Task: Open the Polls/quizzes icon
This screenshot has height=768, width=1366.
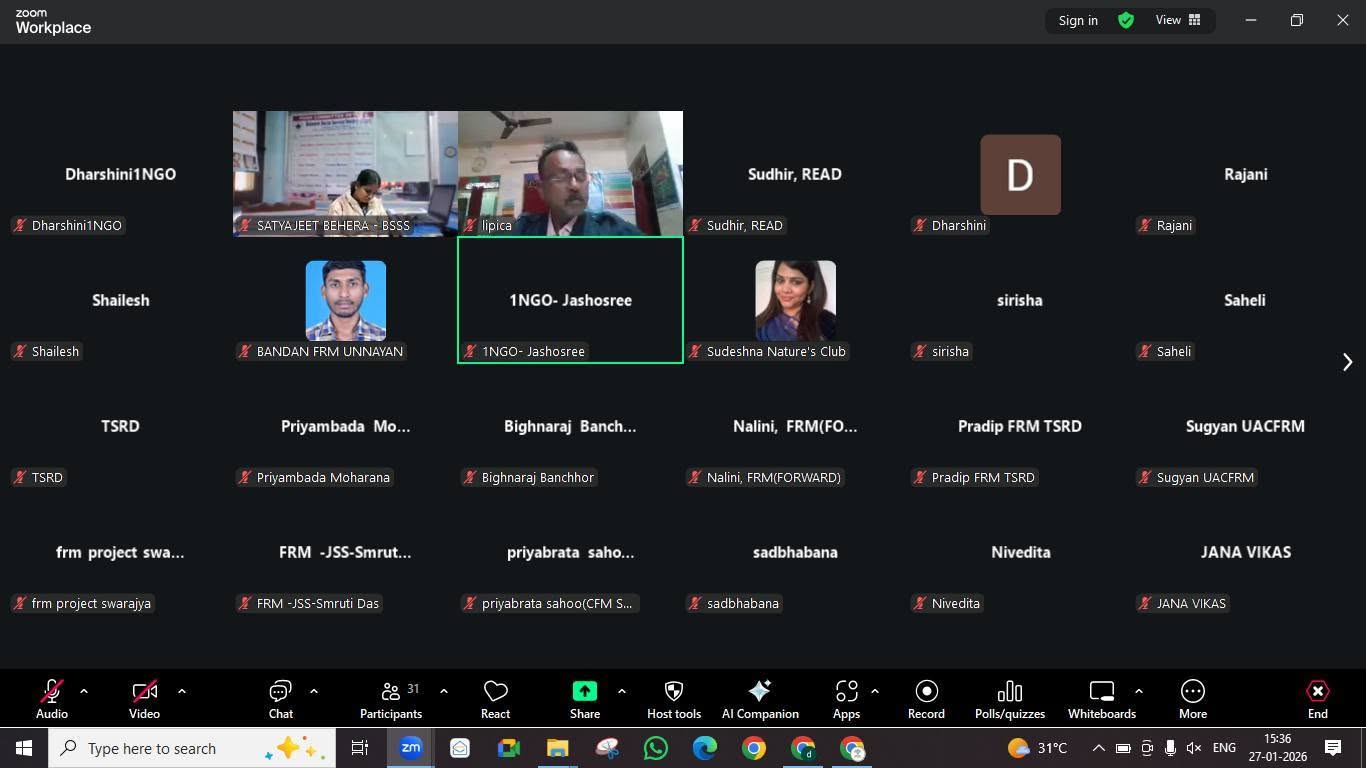Action: (1009, 691)
